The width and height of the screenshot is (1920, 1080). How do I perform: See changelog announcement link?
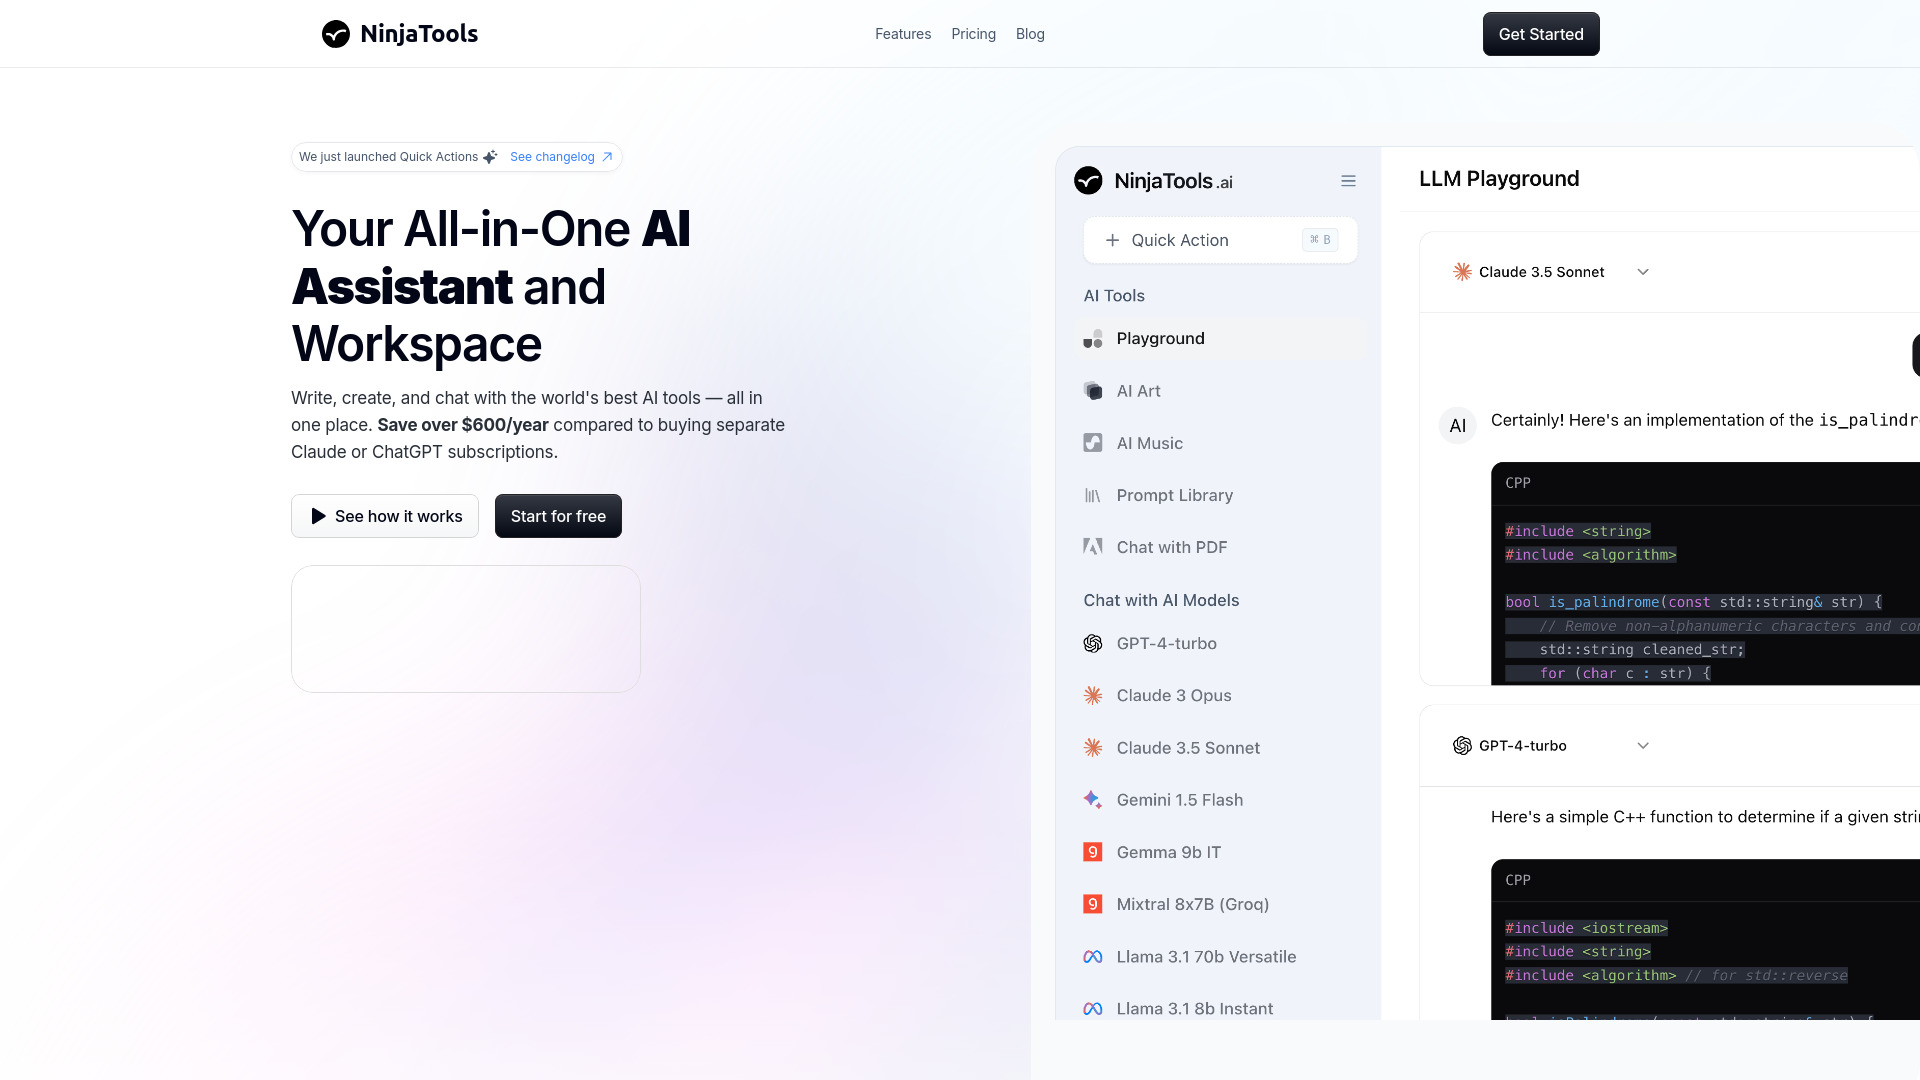[560, 156]
